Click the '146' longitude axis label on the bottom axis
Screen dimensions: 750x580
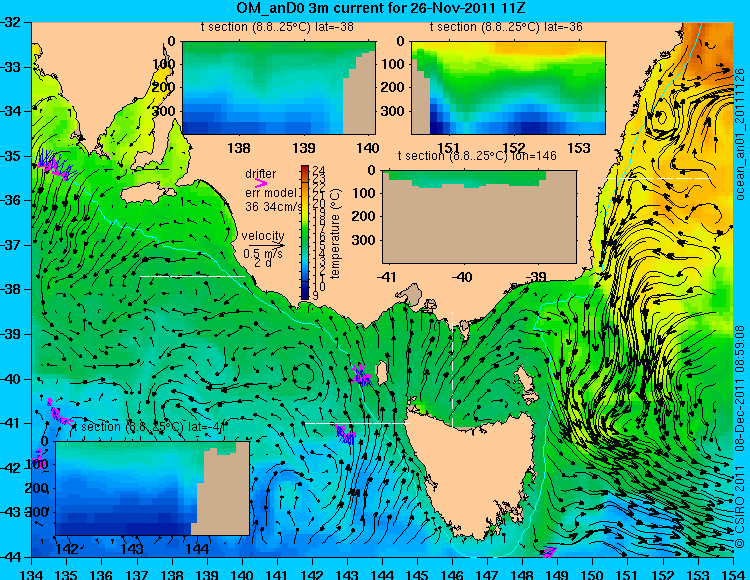[x=452, y=574]
